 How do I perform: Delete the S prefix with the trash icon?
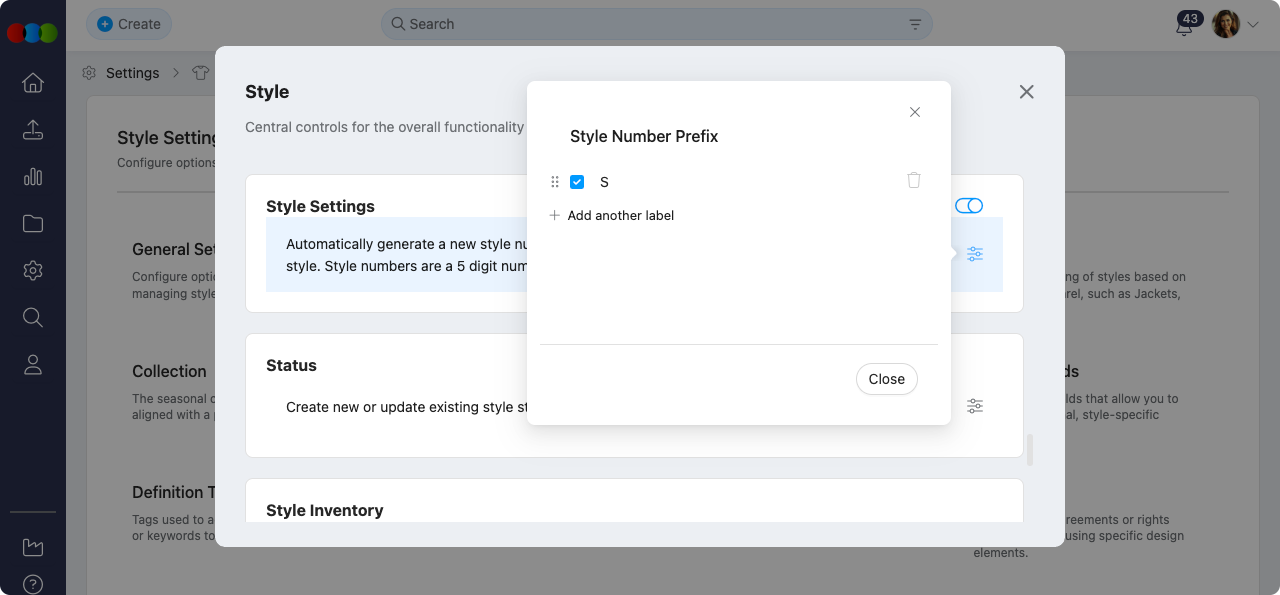point(913,181)
